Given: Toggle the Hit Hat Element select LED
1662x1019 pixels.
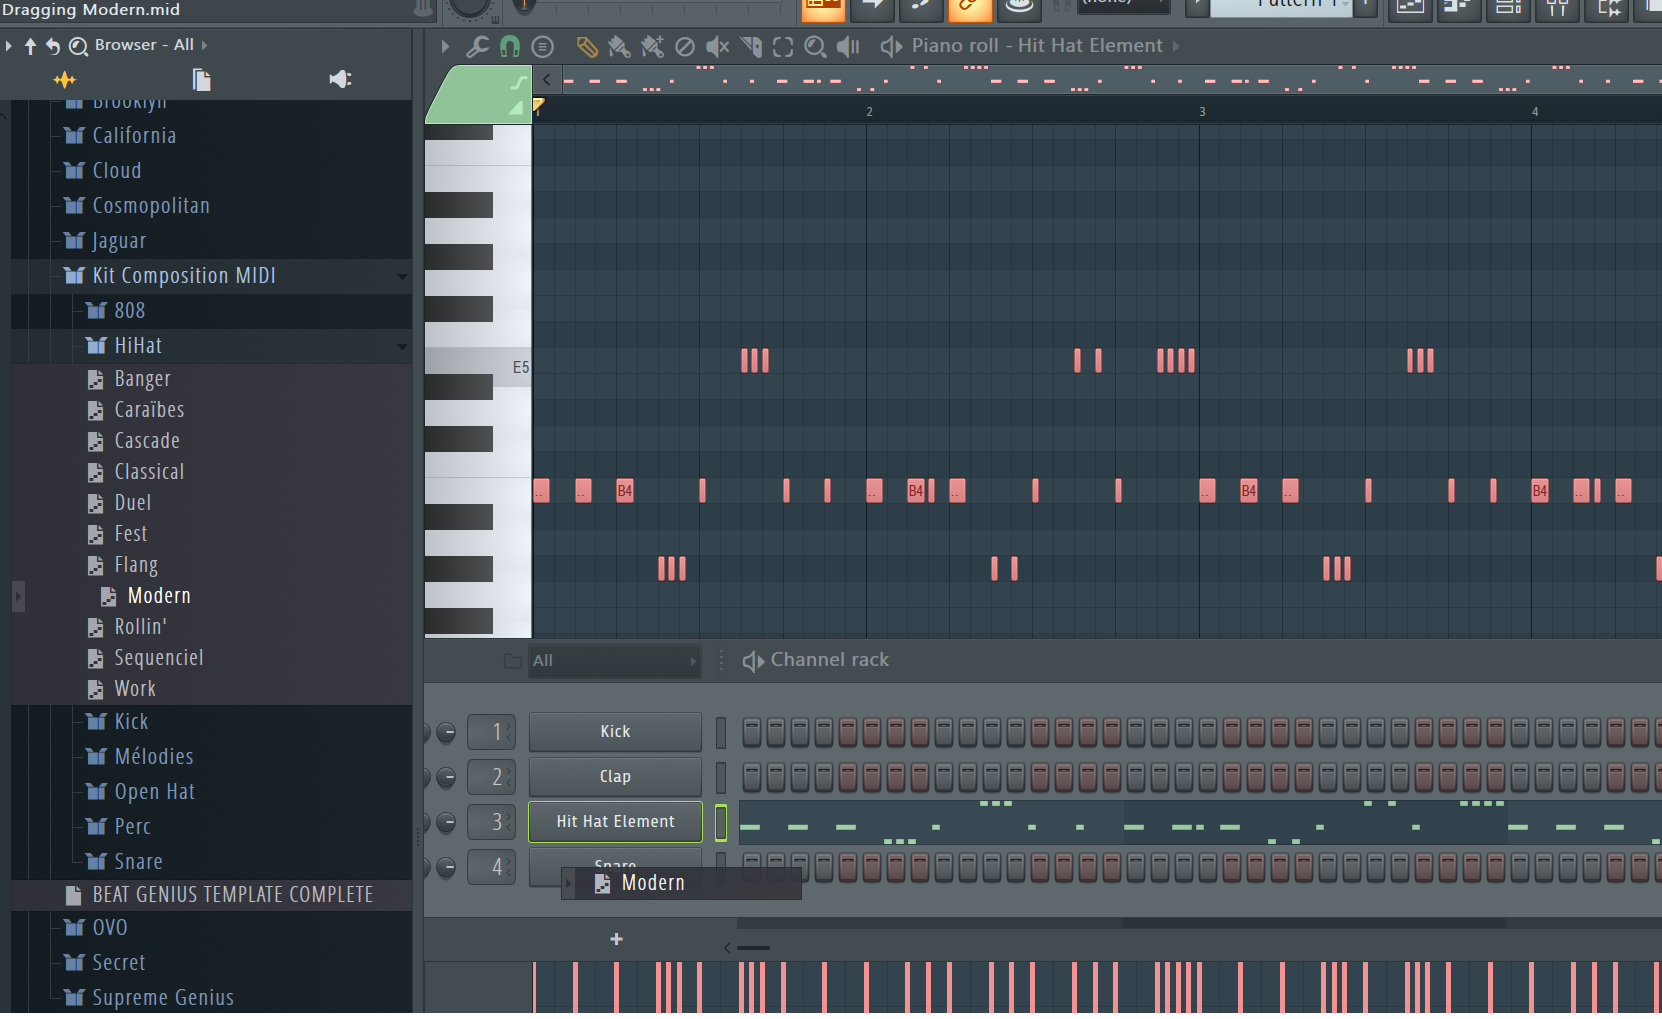Looking at the screenshot, I should pos(721,822).
